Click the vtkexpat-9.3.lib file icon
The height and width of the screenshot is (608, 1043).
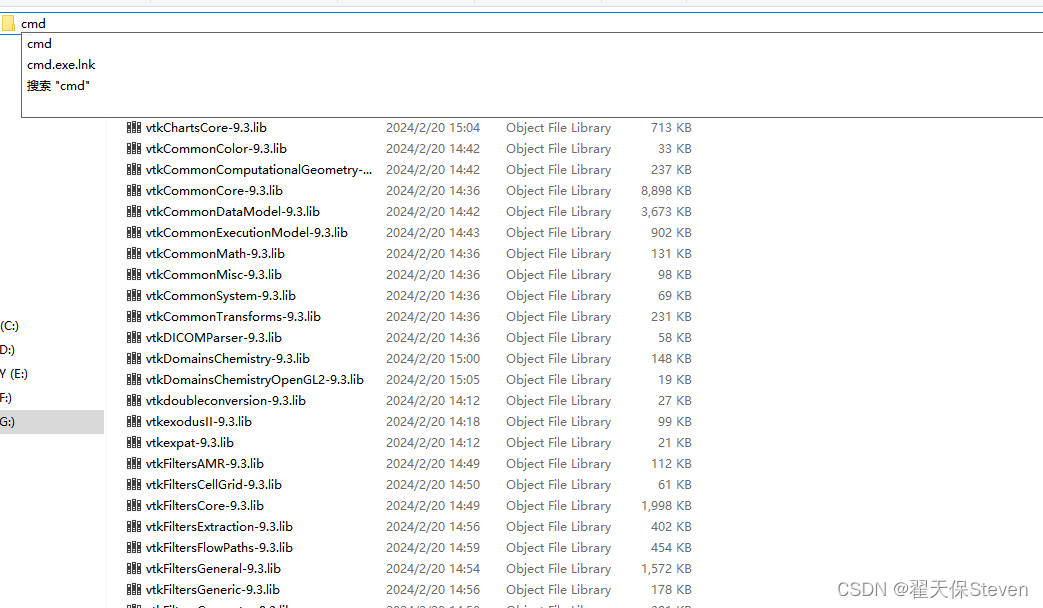point(134,442)
